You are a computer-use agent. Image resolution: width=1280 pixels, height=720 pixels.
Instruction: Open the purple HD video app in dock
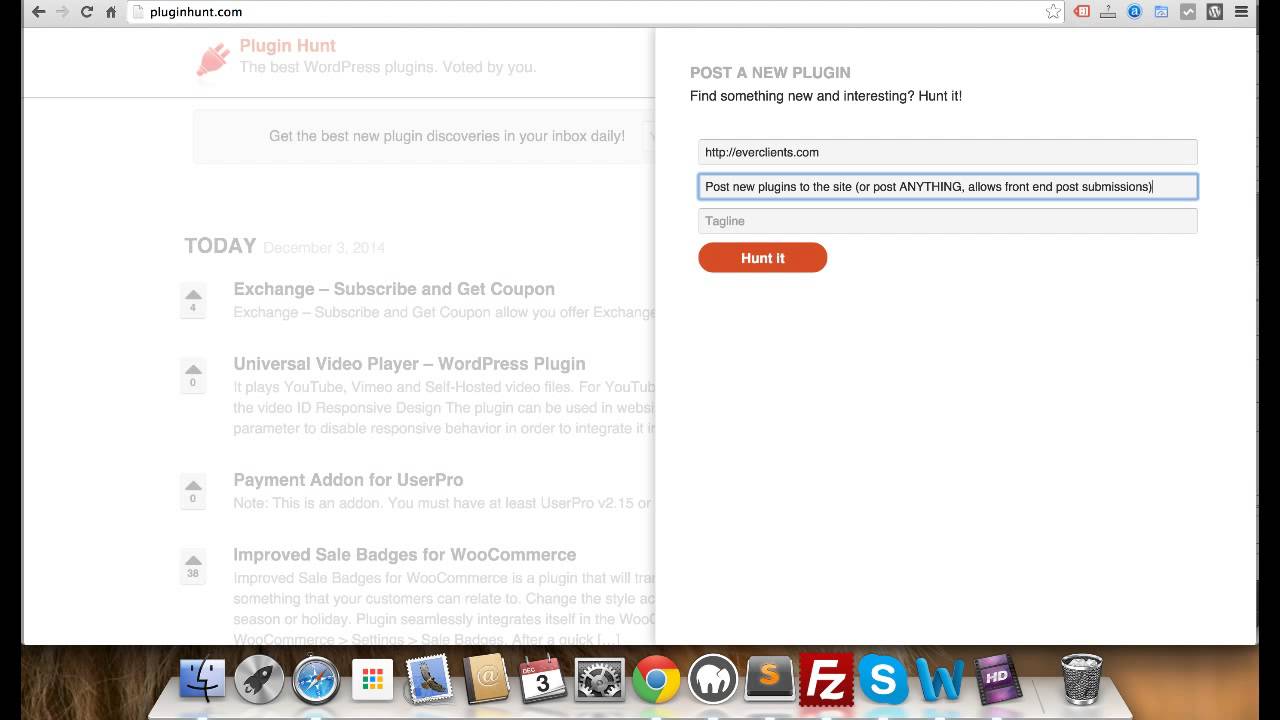pos(997,681)
